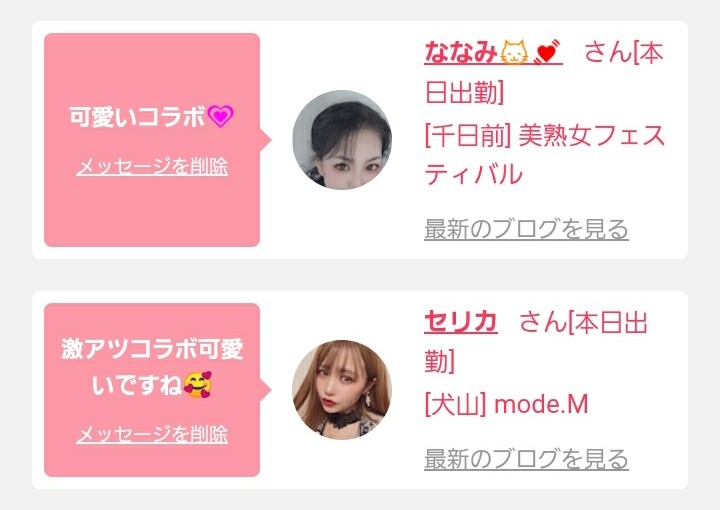Click the red heart emoji after ななみ
The width and height of the screenshot is (720, 510).
(x=547, y=52)
